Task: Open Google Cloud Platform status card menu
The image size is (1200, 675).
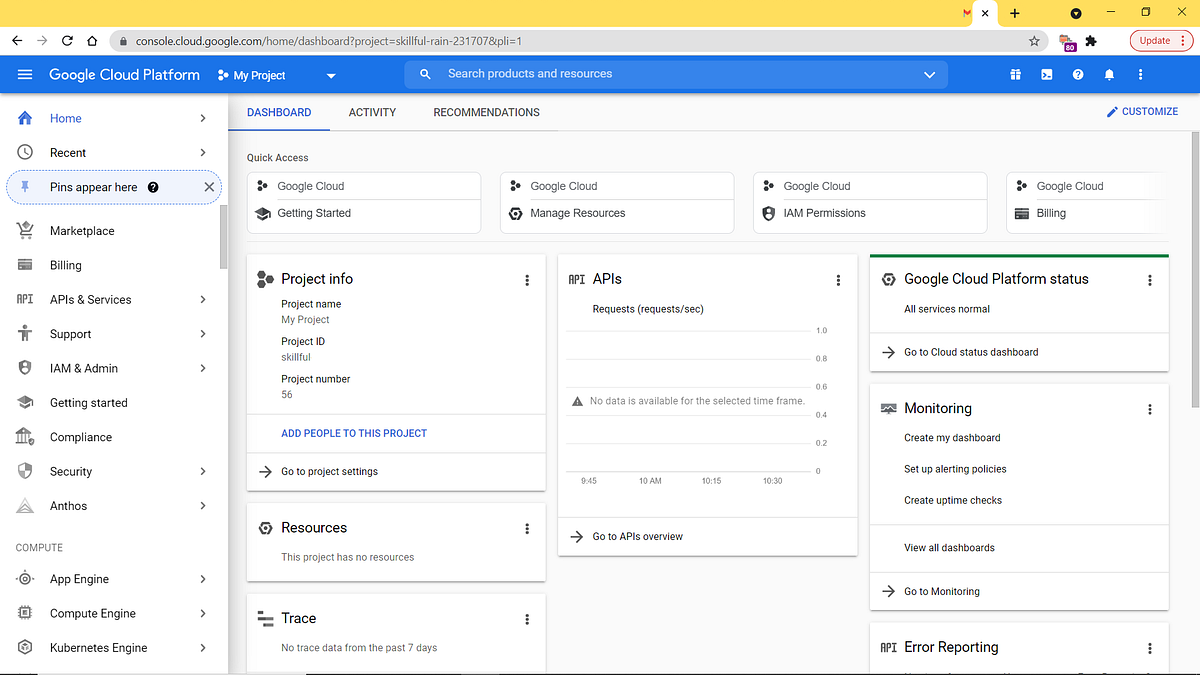Action: point(1150,280)
